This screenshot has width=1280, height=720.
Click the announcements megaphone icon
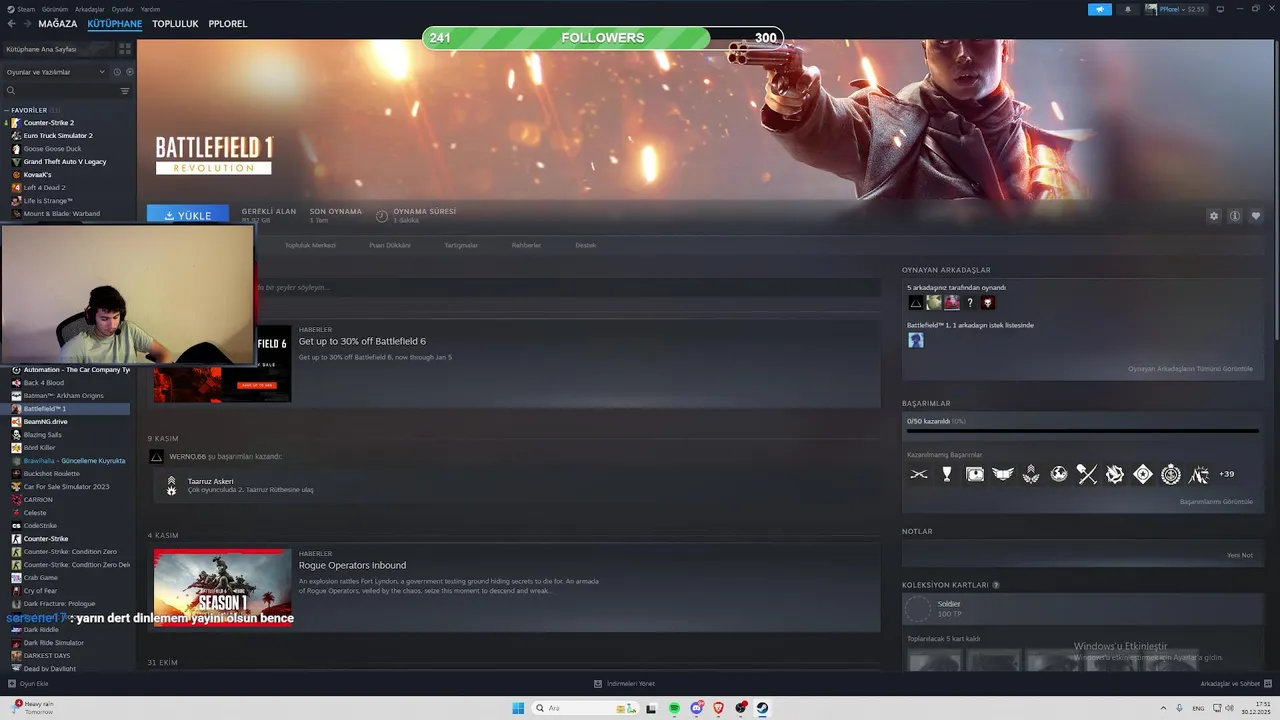1100,9
